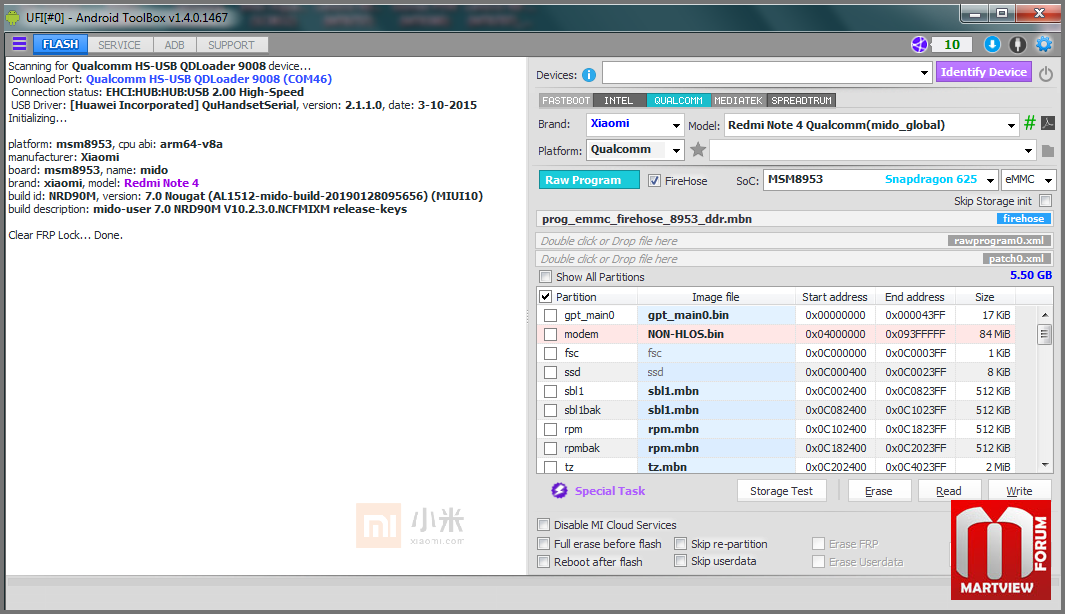Toggle the Partition header select-all checkbox
This screenshot has height=614, width=1065.
click(545, 297)
